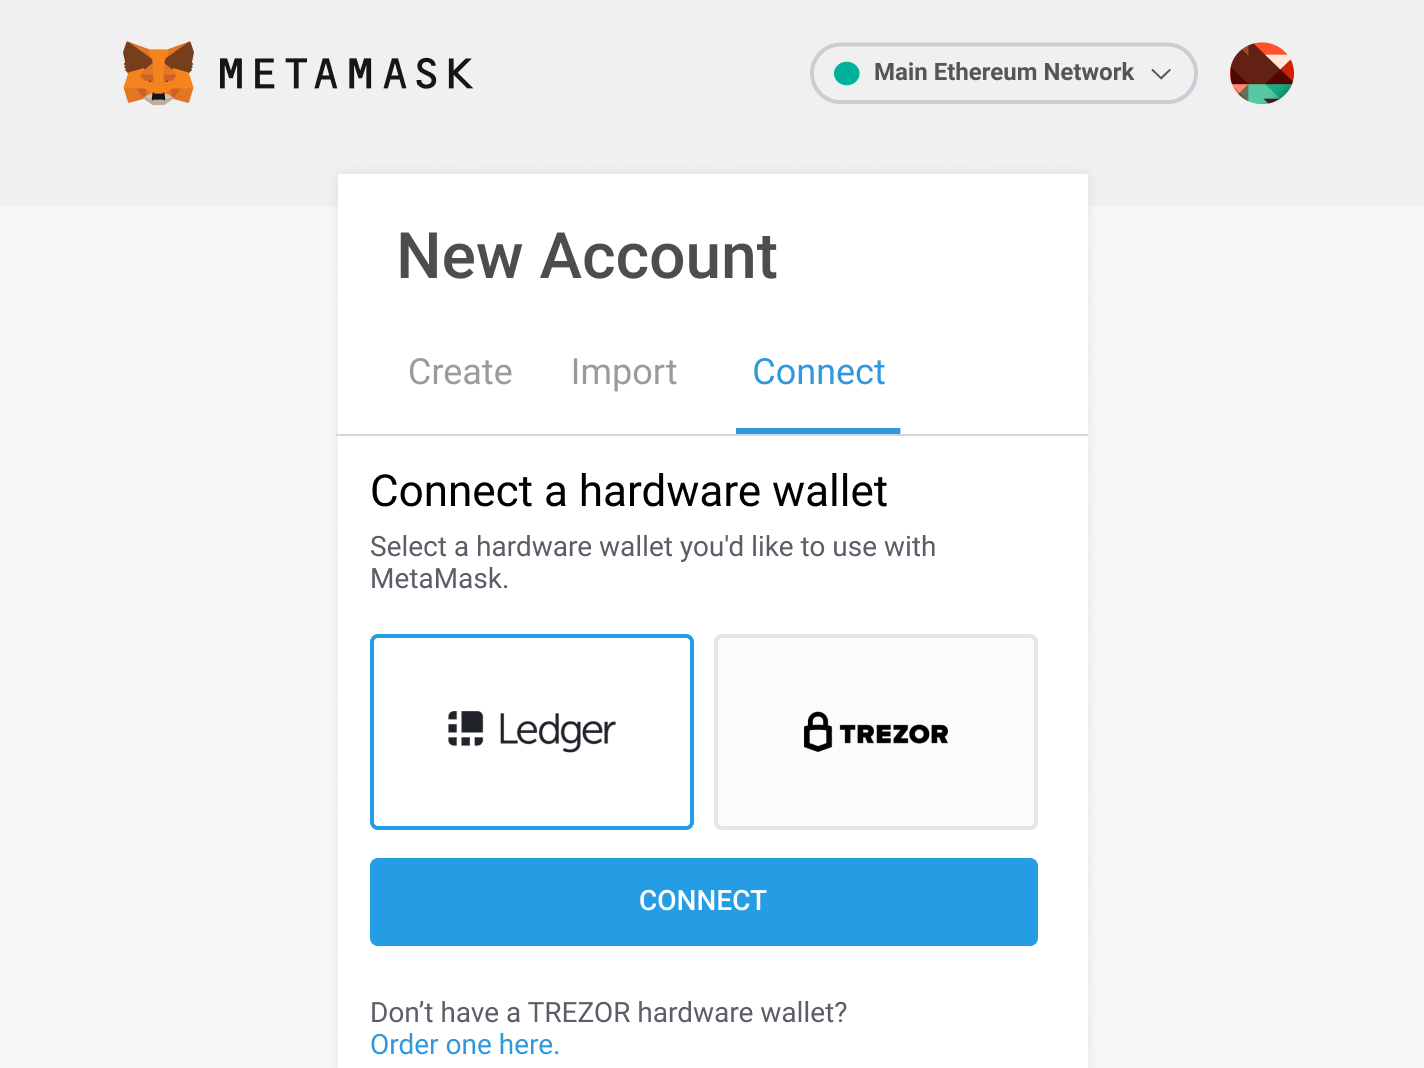The width and height of the screenshot is (1424, 1068).
Task: Click the Ledger square logo icon
Action: pos(465,729)
